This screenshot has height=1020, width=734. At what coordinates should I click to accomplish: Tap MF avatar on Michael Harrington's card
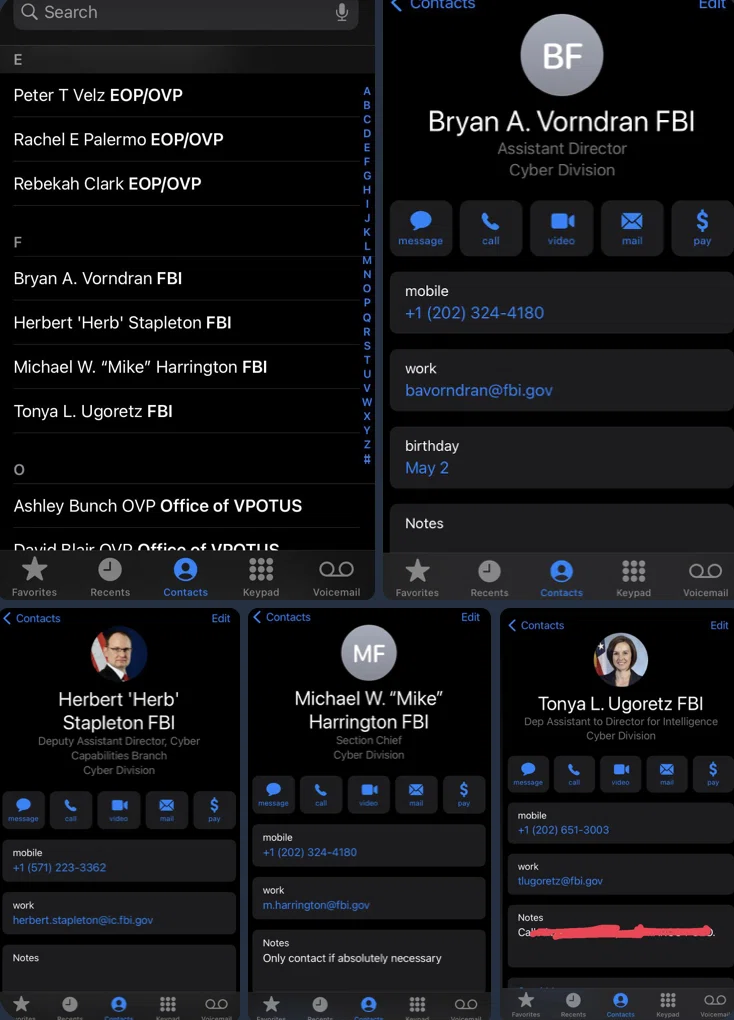369,652
